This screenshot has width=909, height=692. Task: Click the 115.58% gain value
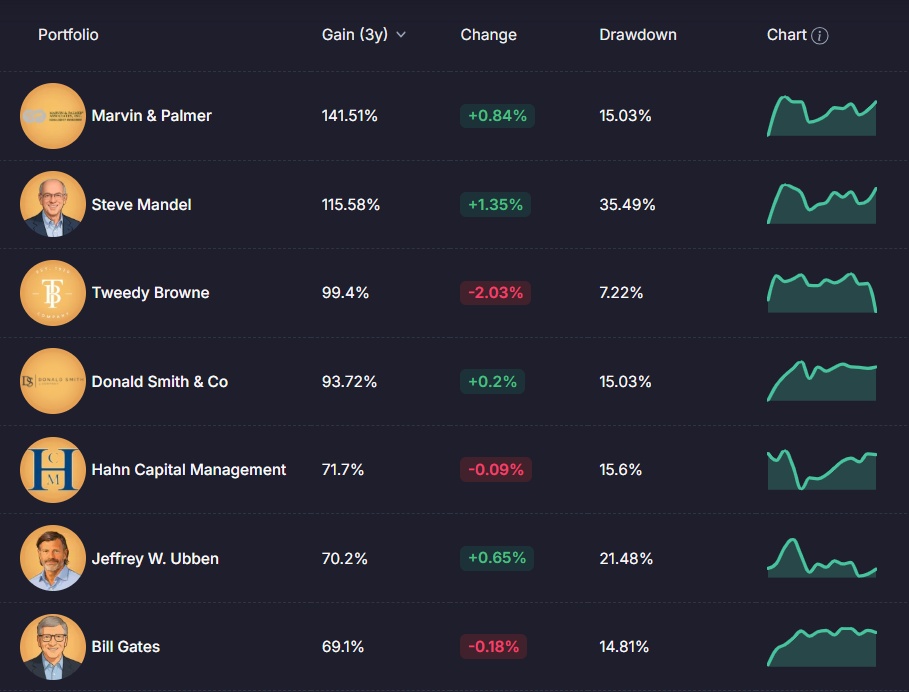(x=351, y=205)
